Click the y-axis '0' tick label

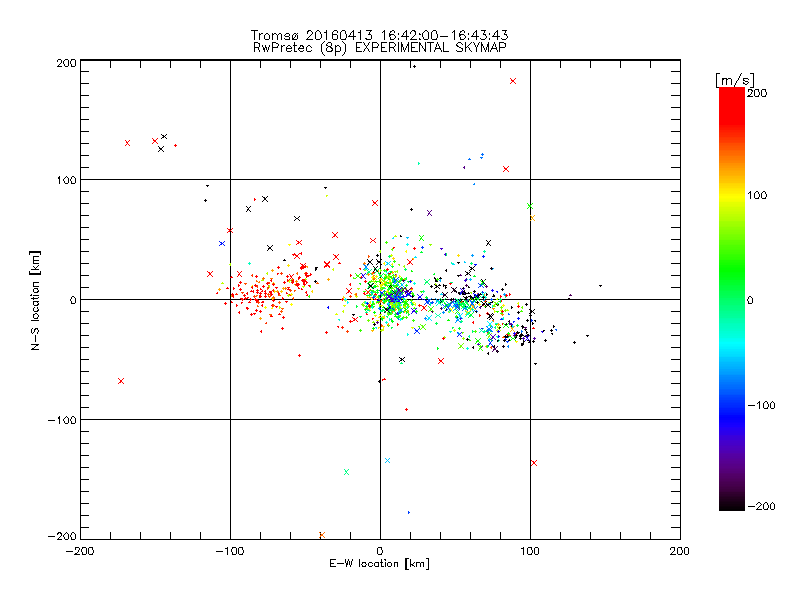point(73,300)
